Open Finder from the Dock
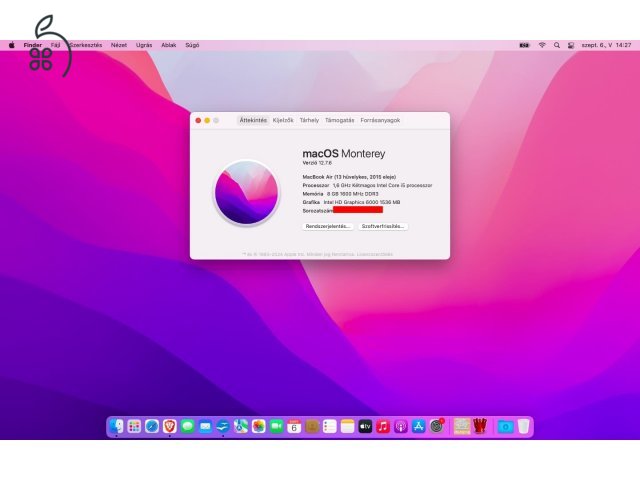The height and width of the screenshot is (480, 640). tap(116, 427)
